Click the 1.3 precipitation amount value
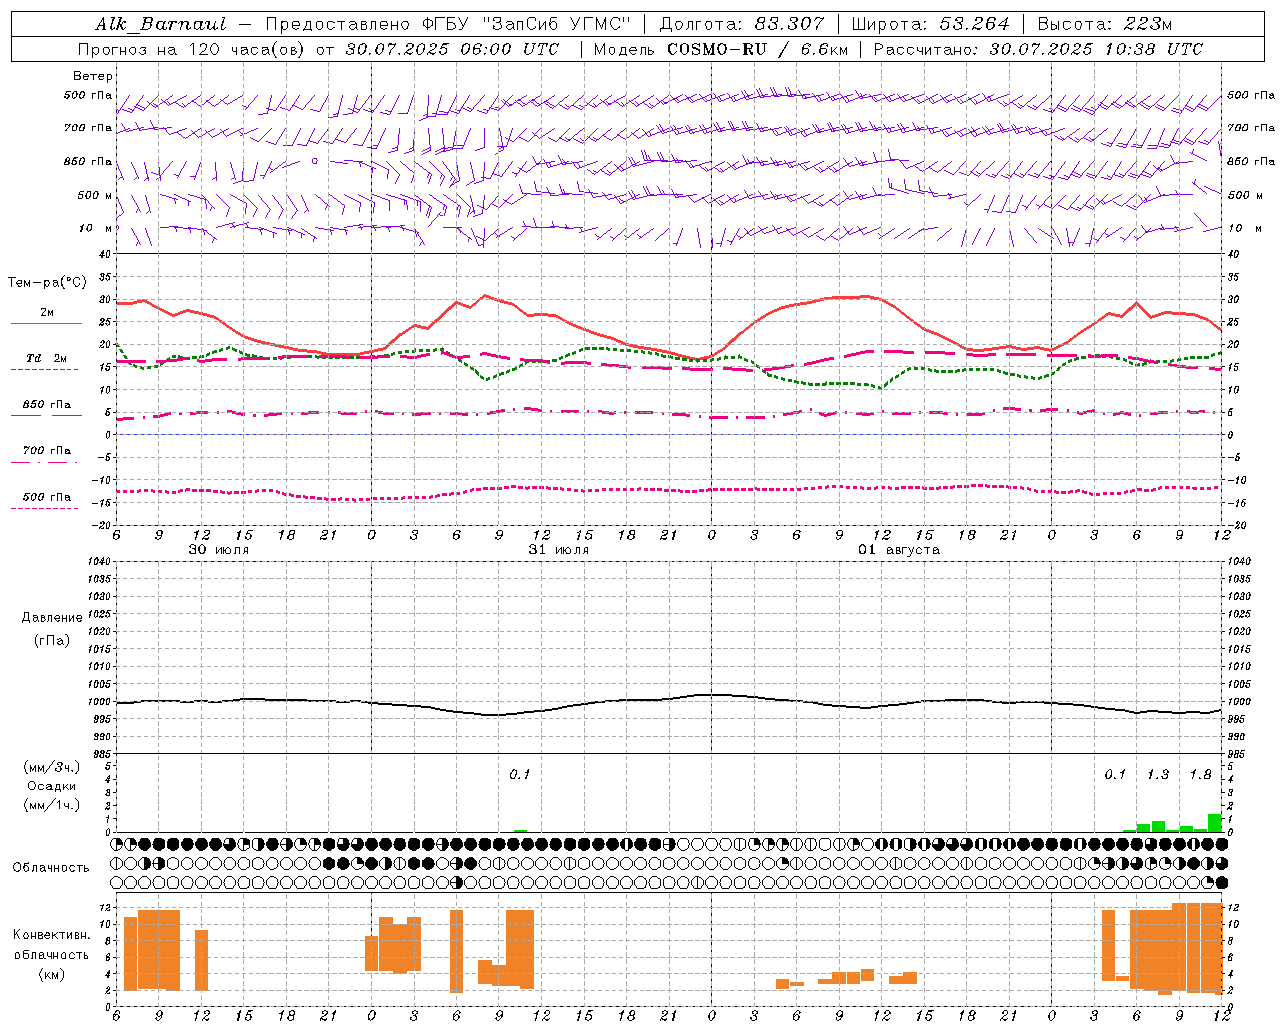This screenshot has width=1280, height=1024. pyautogui.click(x=1158, y=775)
